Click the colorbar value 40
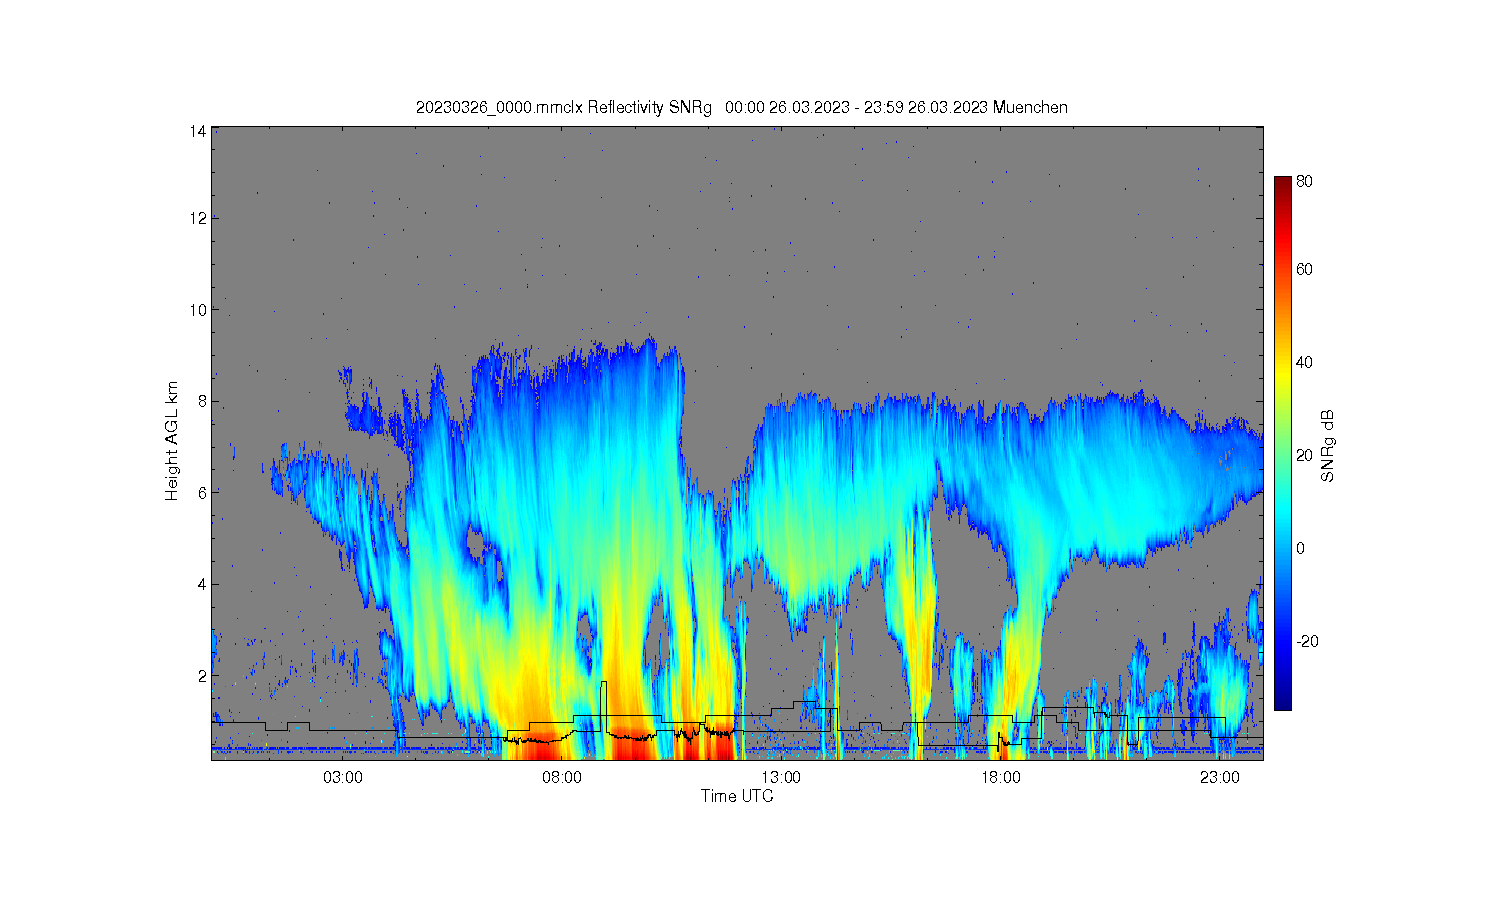 (1304, 362)
